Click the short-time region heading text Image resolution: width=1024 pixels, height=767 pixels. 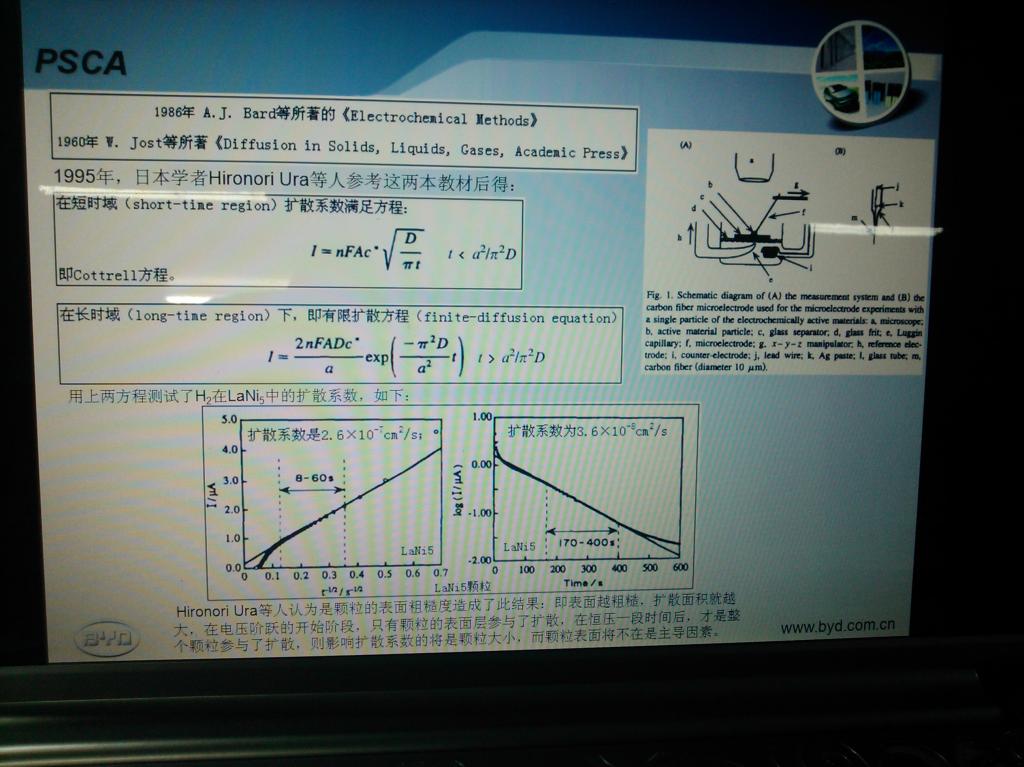232,205
